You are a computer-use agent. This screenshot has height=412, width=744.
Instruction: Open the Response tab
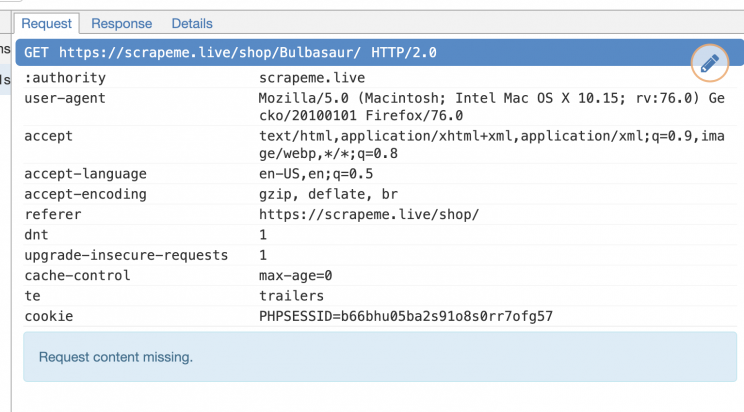(121, 23)
